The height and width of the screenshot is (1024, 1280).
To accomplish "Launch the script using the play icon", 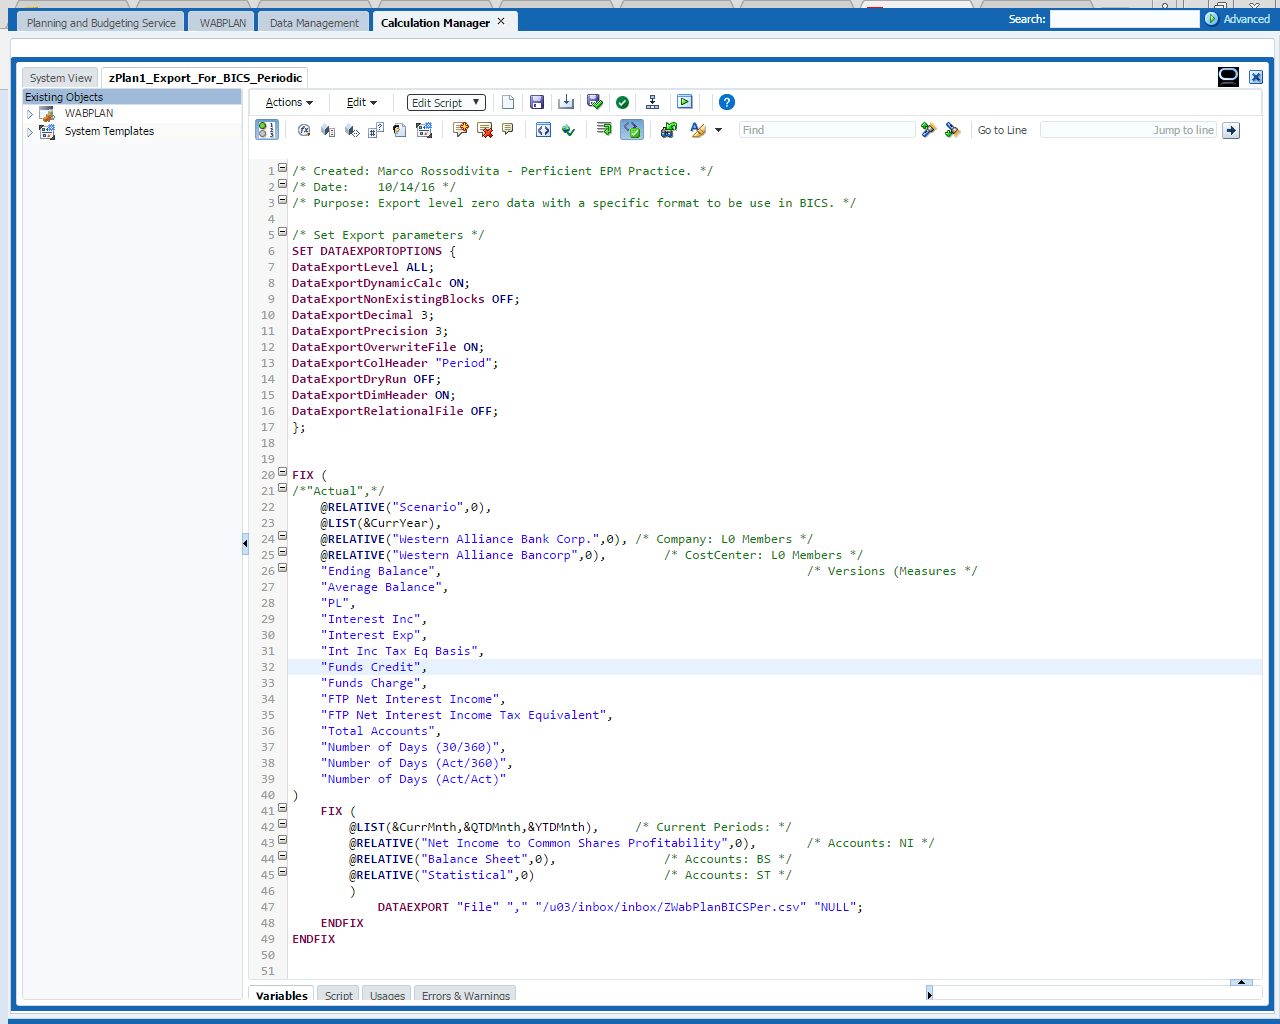I will 685,102.
